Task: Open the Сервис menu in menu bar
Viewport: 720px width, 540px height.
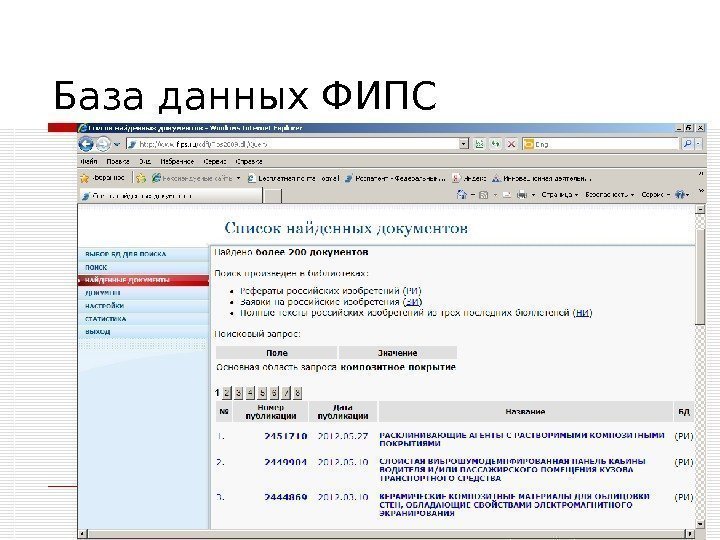Action: pyautogui.click(x=215, y=162)
